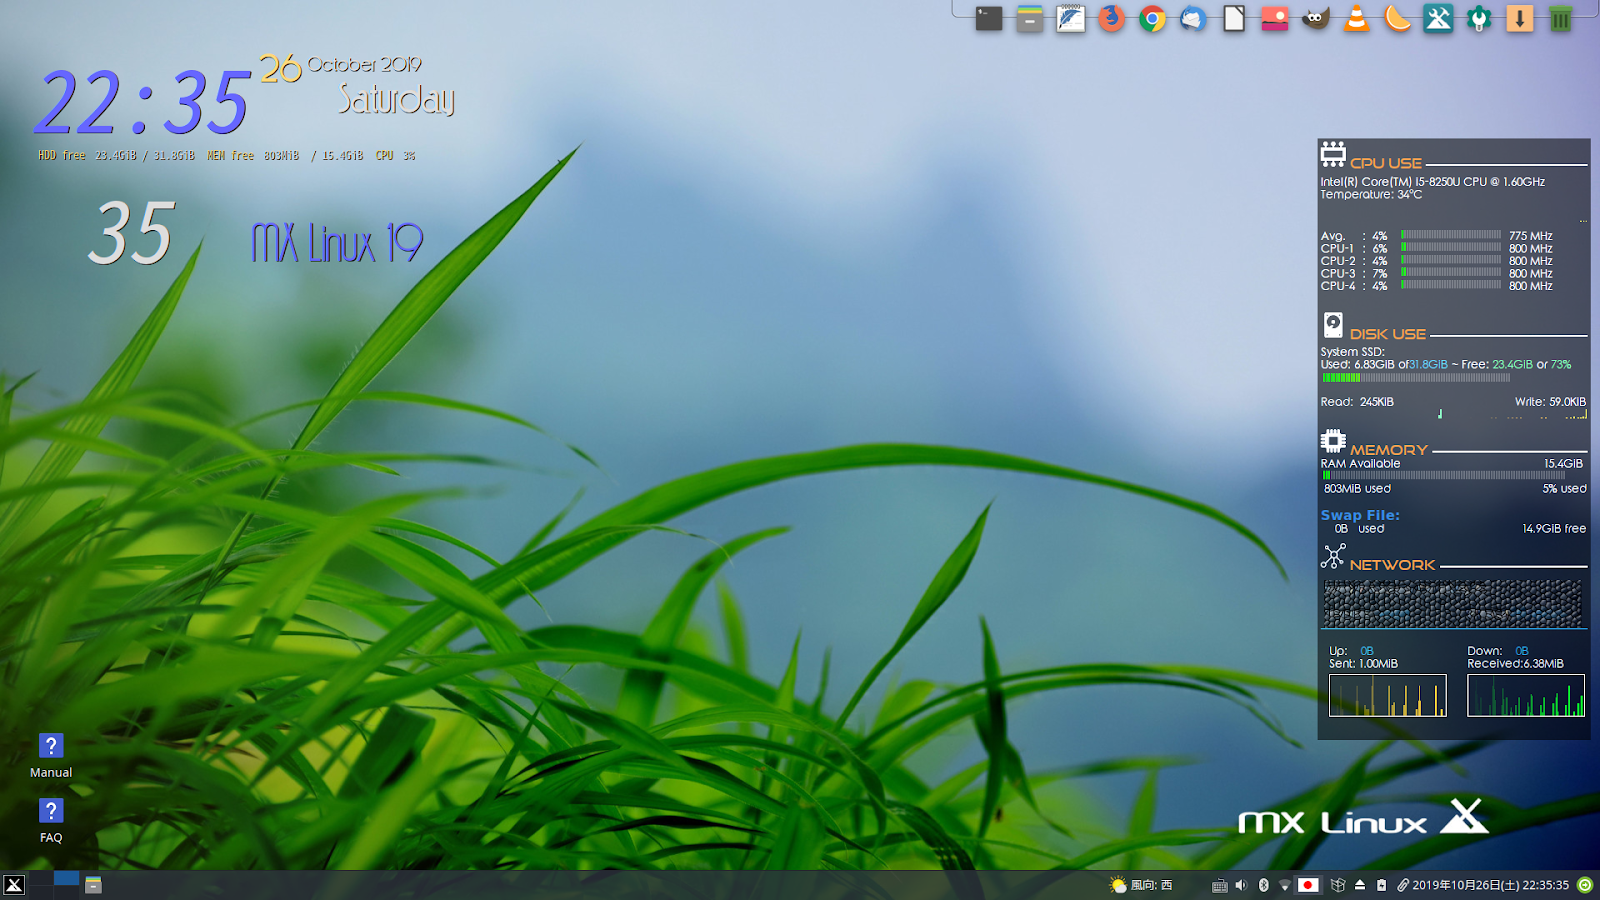Image resolution: width=1600 pixels, height=900 pixels.
Task: Open file manager launcher in bottom panel
Action: (93, 885)
